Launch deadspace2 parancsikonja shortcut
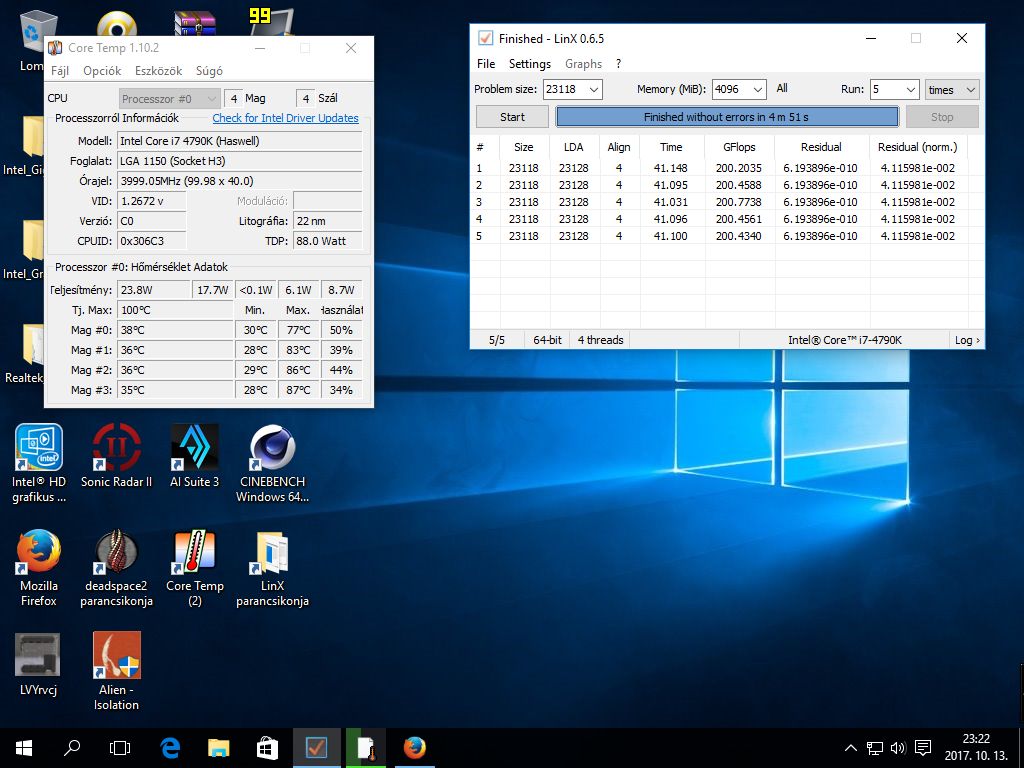This screenshot has width=1024, height=768. tap(116, 568)
